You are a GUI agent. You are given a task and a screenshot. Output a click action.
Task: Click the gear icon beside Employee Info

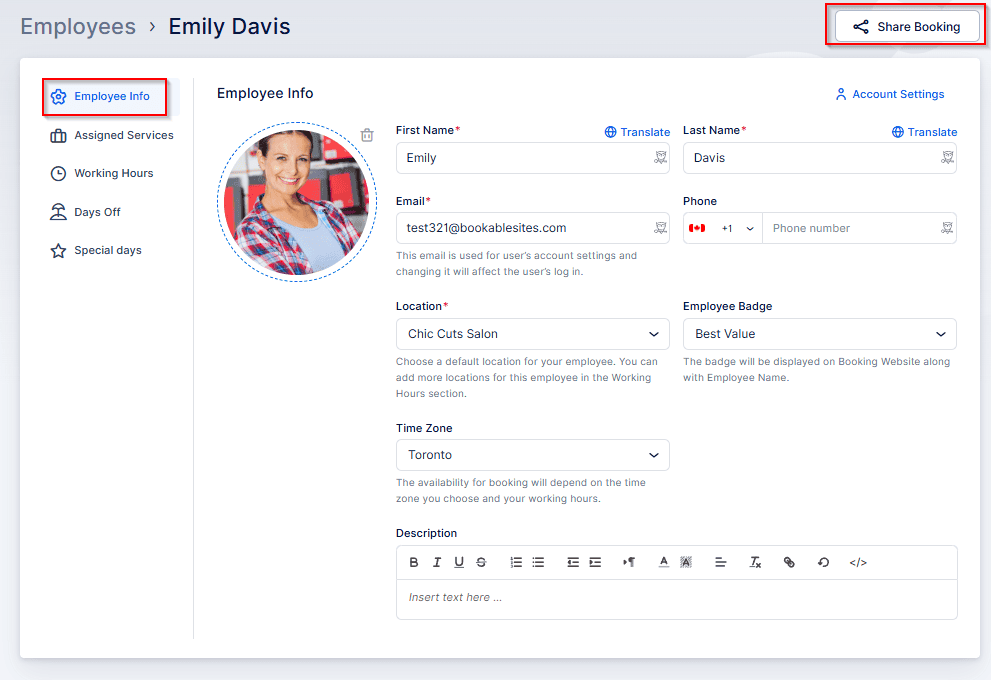[x=58, y=97]
